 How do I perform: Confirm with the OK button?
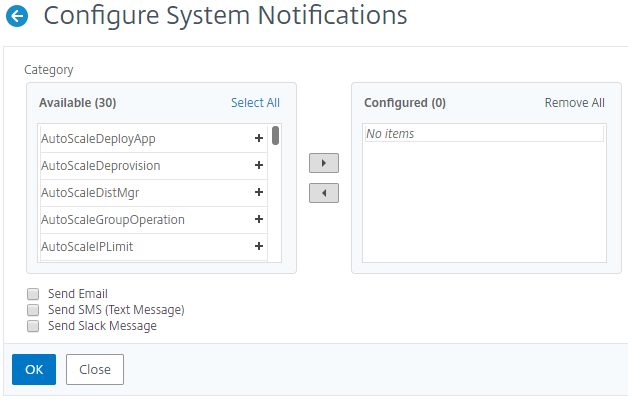tap(34, 369)
